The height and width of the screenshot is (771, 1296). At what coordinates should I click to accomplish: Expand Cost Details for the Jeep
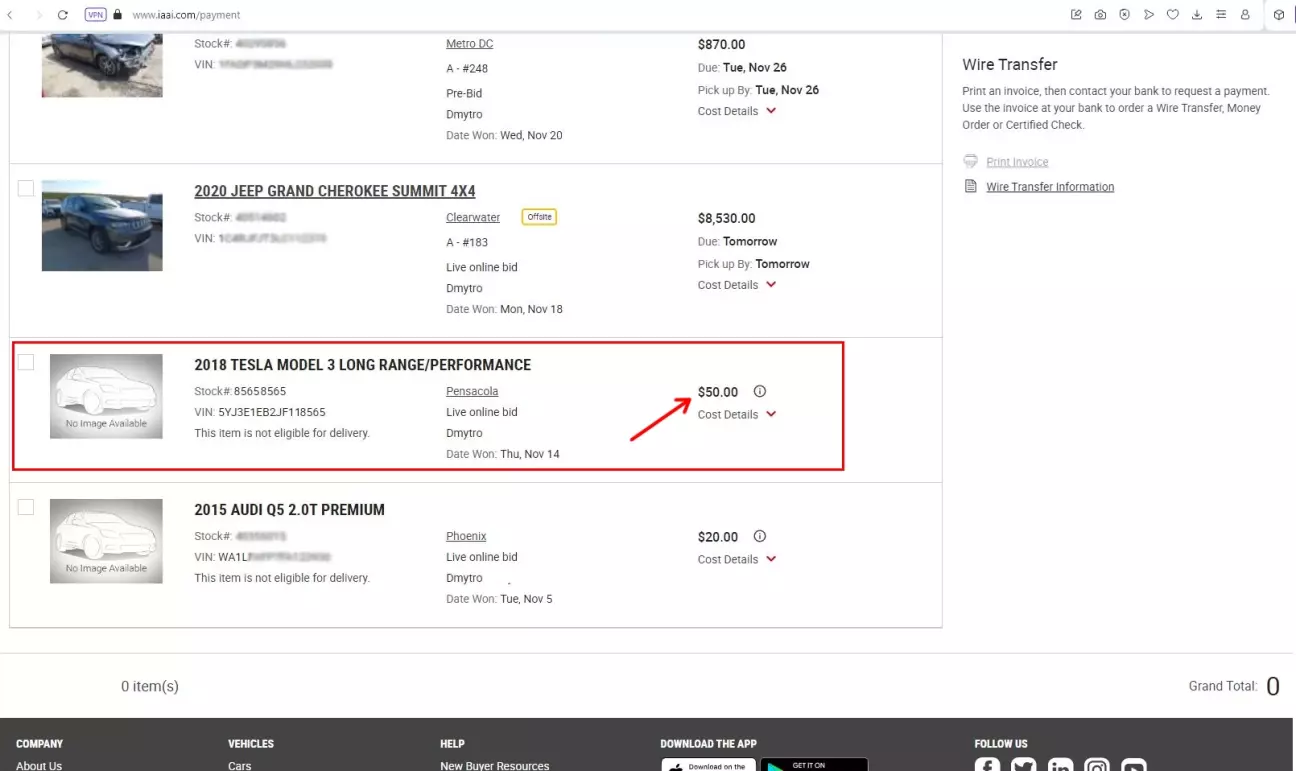(x=736, y=285)
